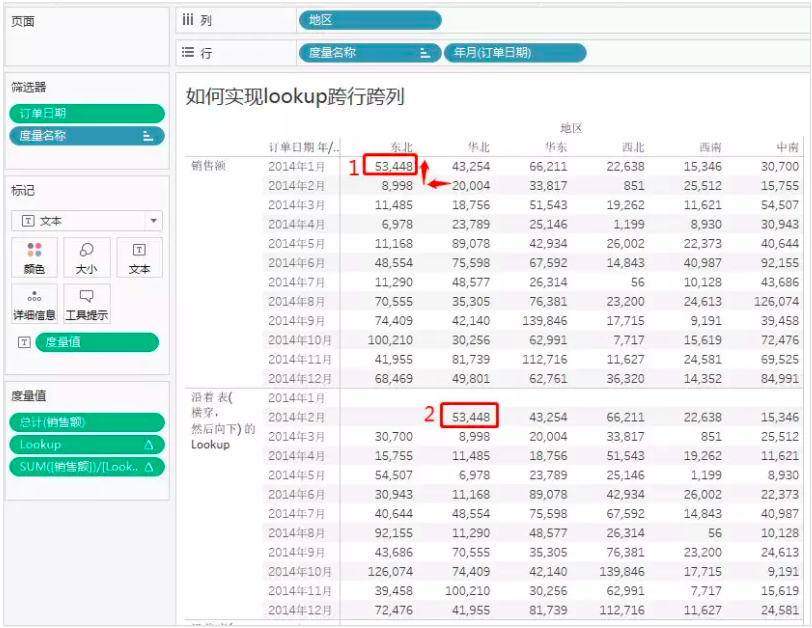Click the 销售额 row header label
The width and height of the screenshot is (812, 628).
209,166
